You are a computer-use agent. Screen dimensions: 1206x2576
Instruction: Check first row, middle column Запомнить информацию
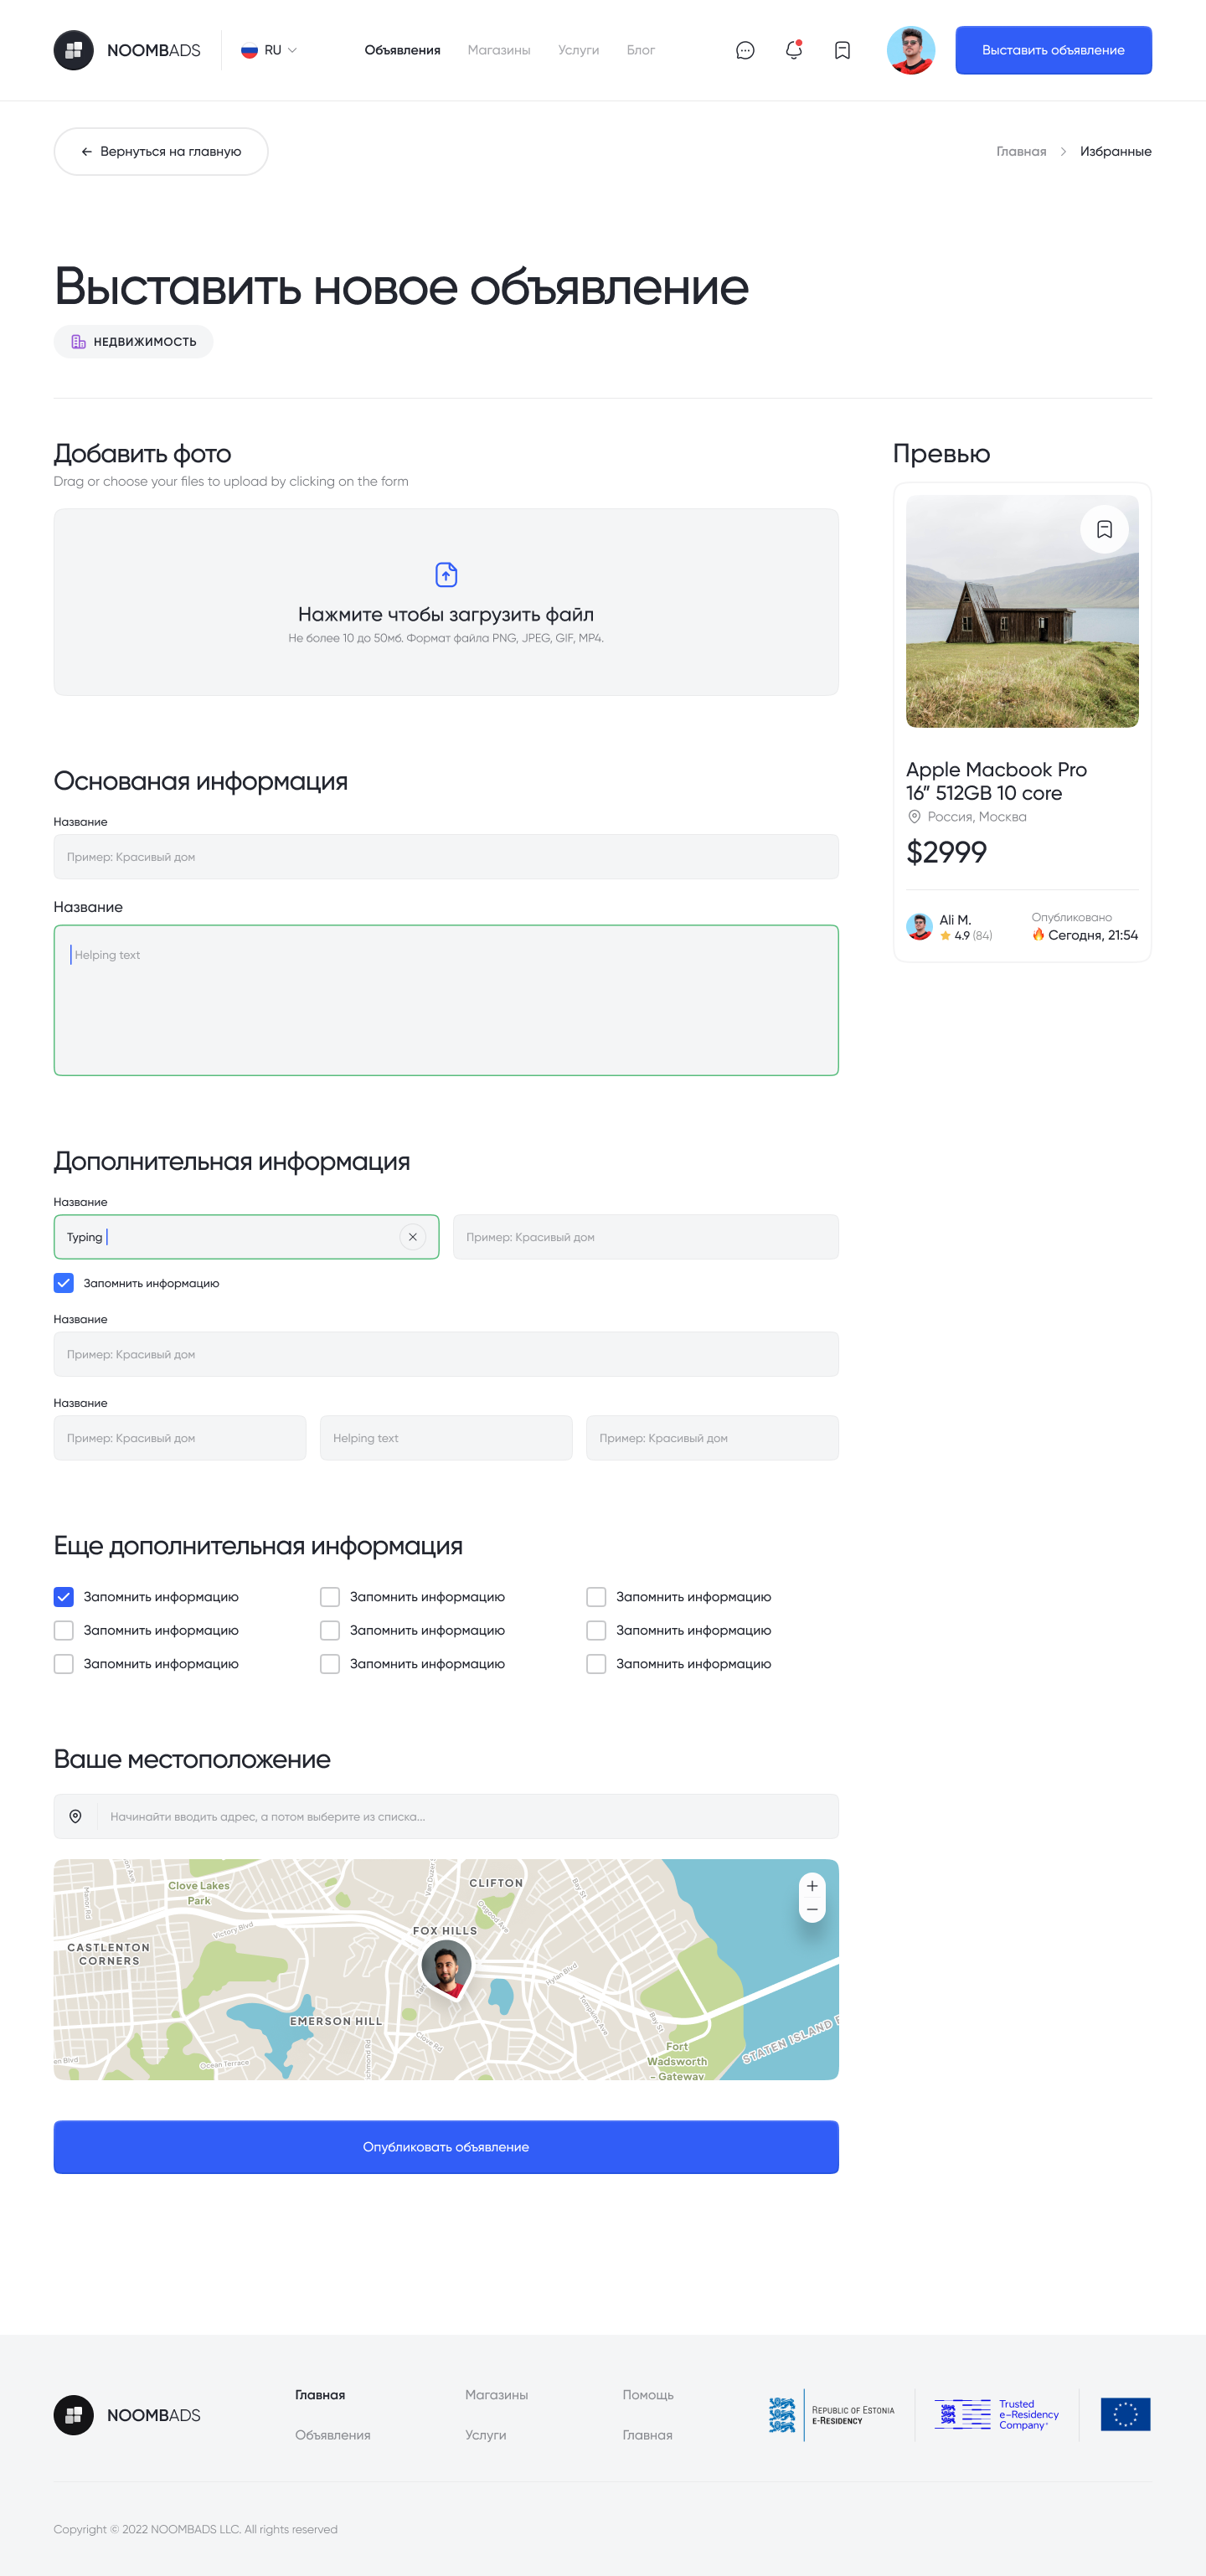click(x=330, y=1597)
